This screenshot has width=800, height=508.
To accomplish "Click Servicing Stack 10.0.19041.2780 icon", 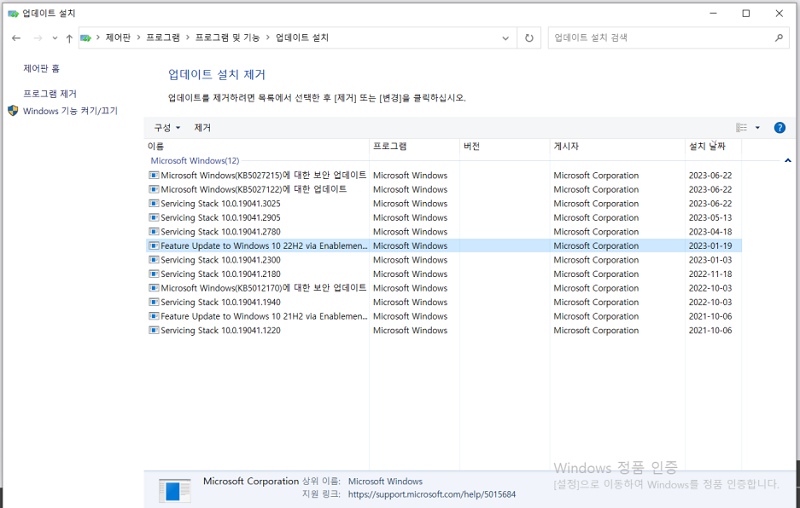I will [x=154, y=232].
